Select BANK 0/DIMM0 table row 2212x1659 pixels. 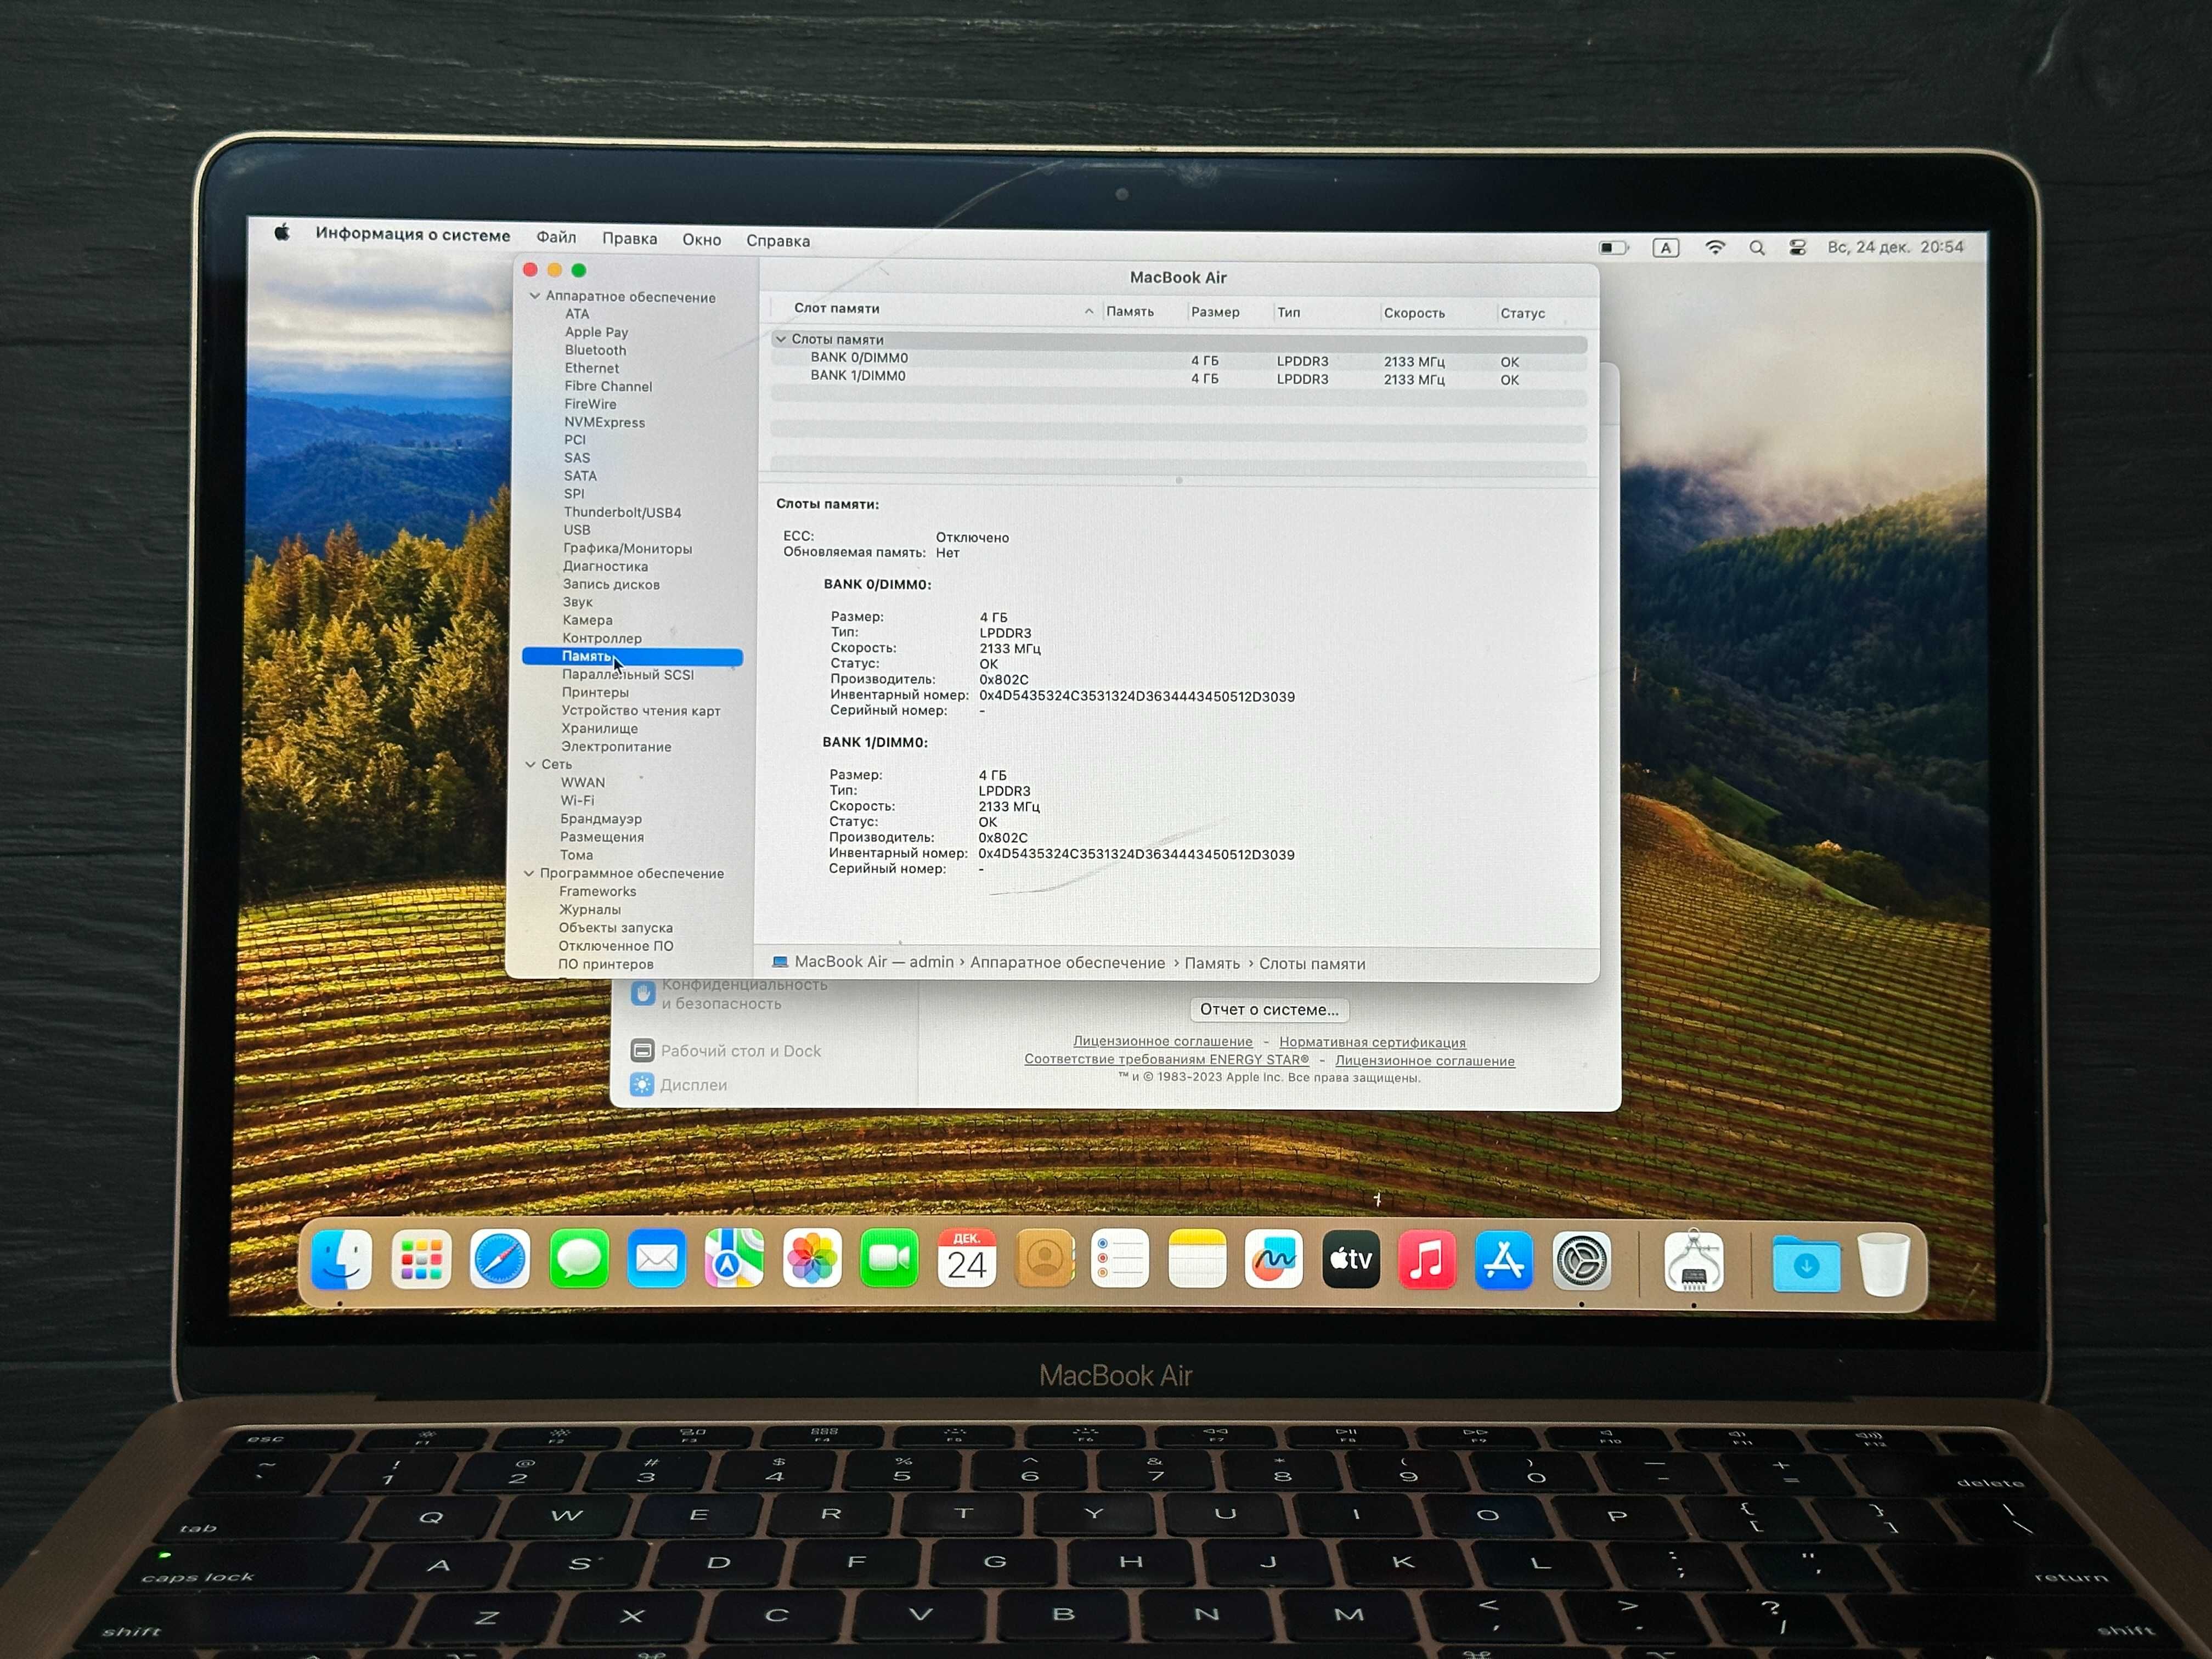coord(1179,360)
